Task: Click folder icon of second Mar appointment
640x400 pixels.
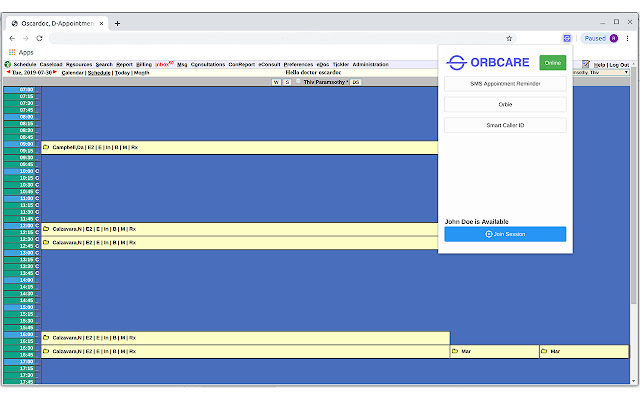Action: coord(544,351)
